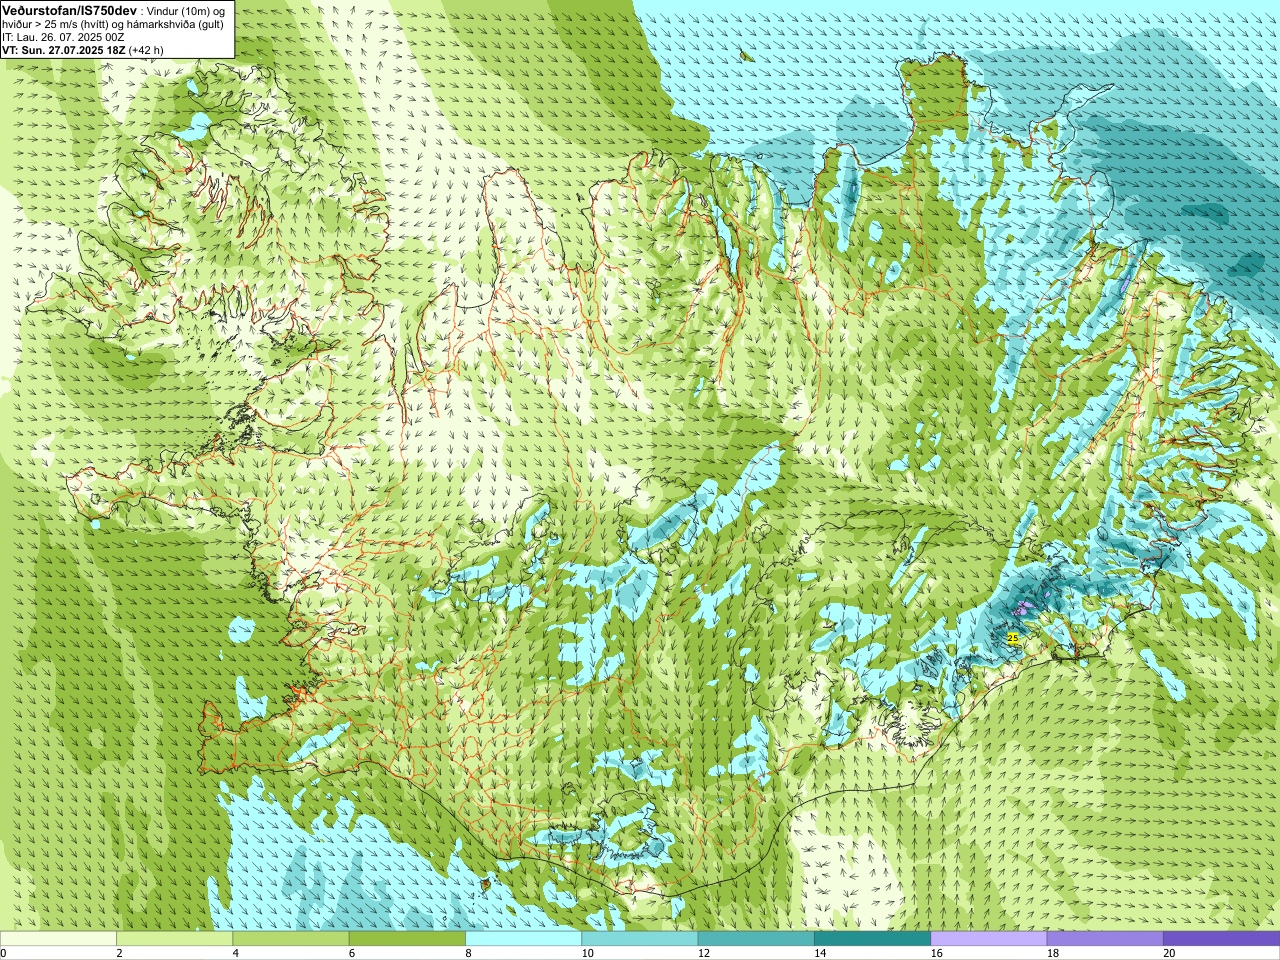Click the 14–16 m/s dark teal legend swatch
Screen dimensions: 1280x960
pyautogui.click(x=872, y=939)
